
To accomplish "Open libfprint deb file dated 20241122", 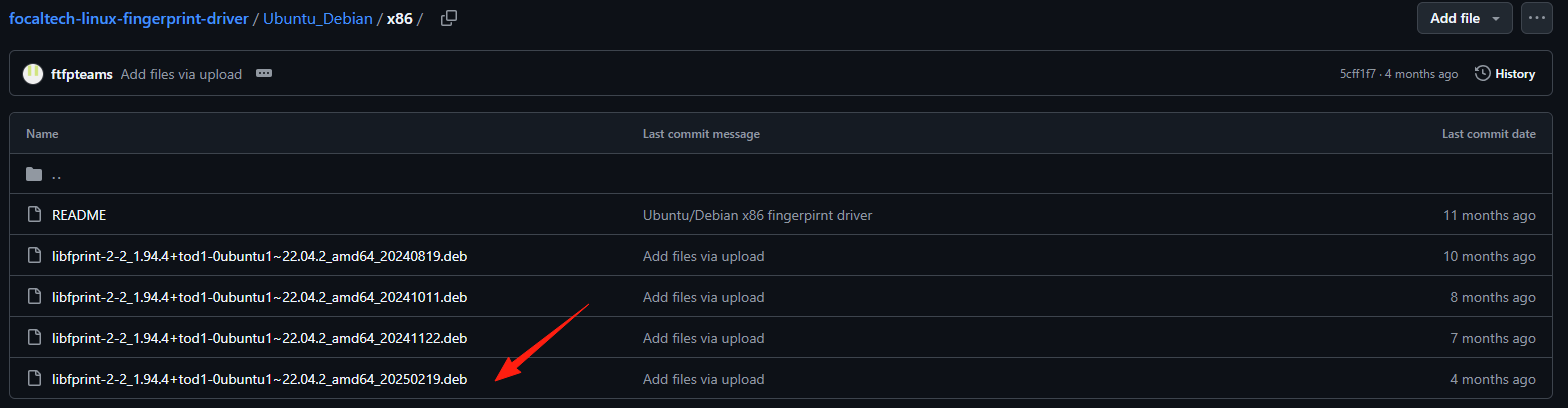I will 259,338.
